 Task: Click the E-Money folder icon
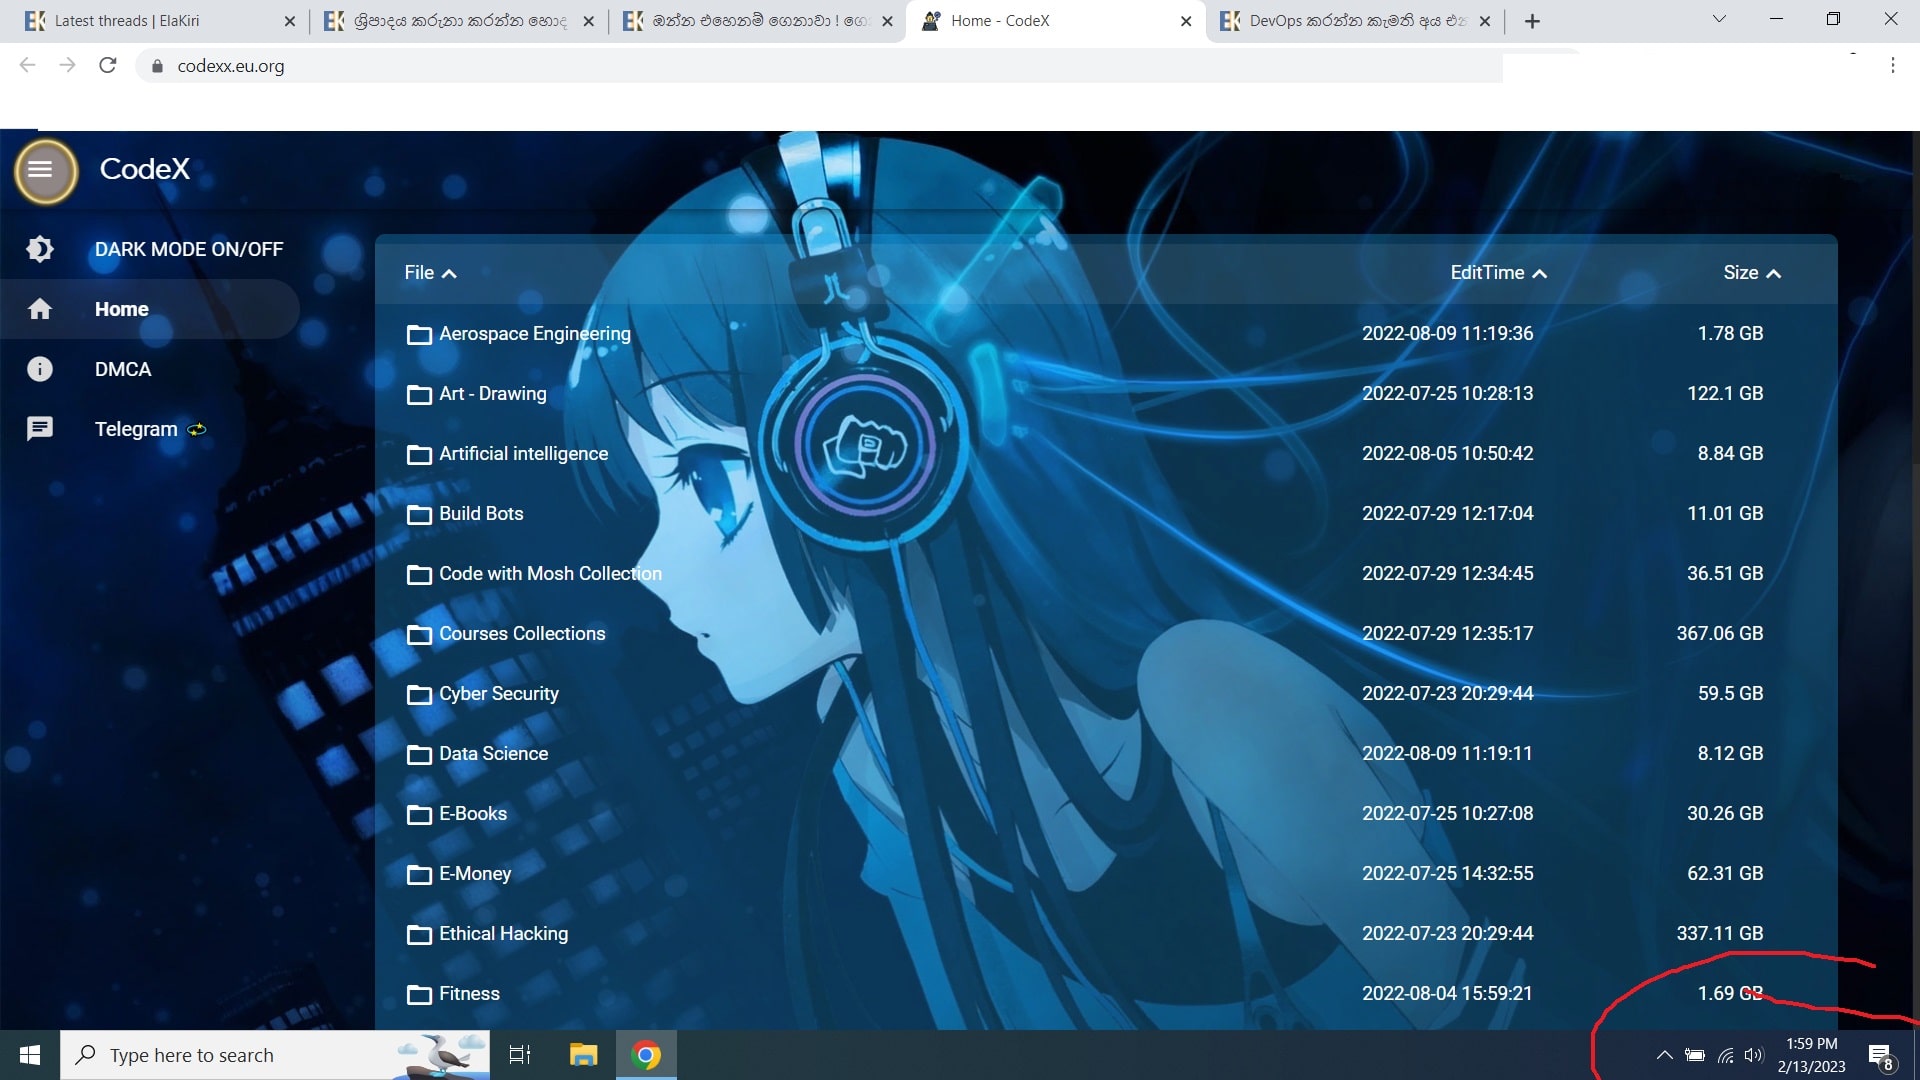pyautogui.click(x=419, y=875)
